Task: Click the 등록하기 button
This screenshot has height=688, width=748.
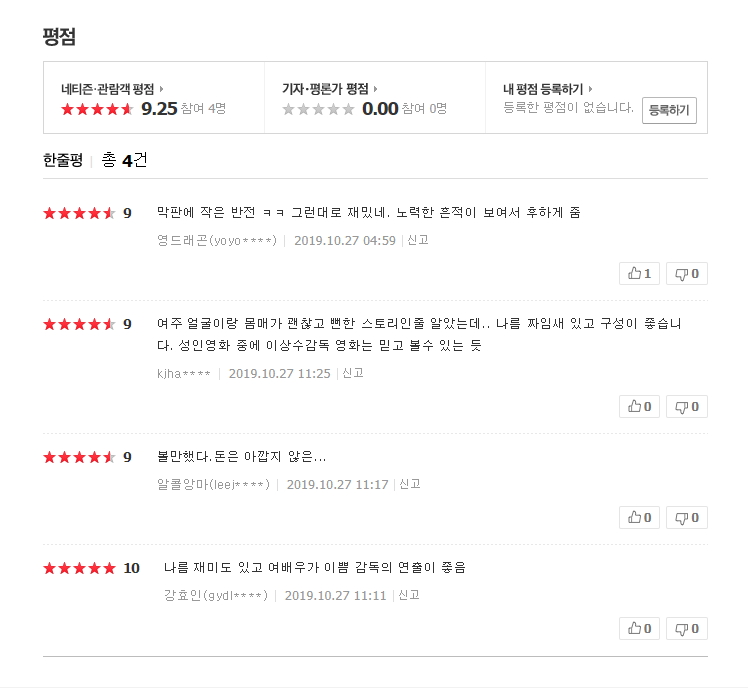Action: click(669, 110)
